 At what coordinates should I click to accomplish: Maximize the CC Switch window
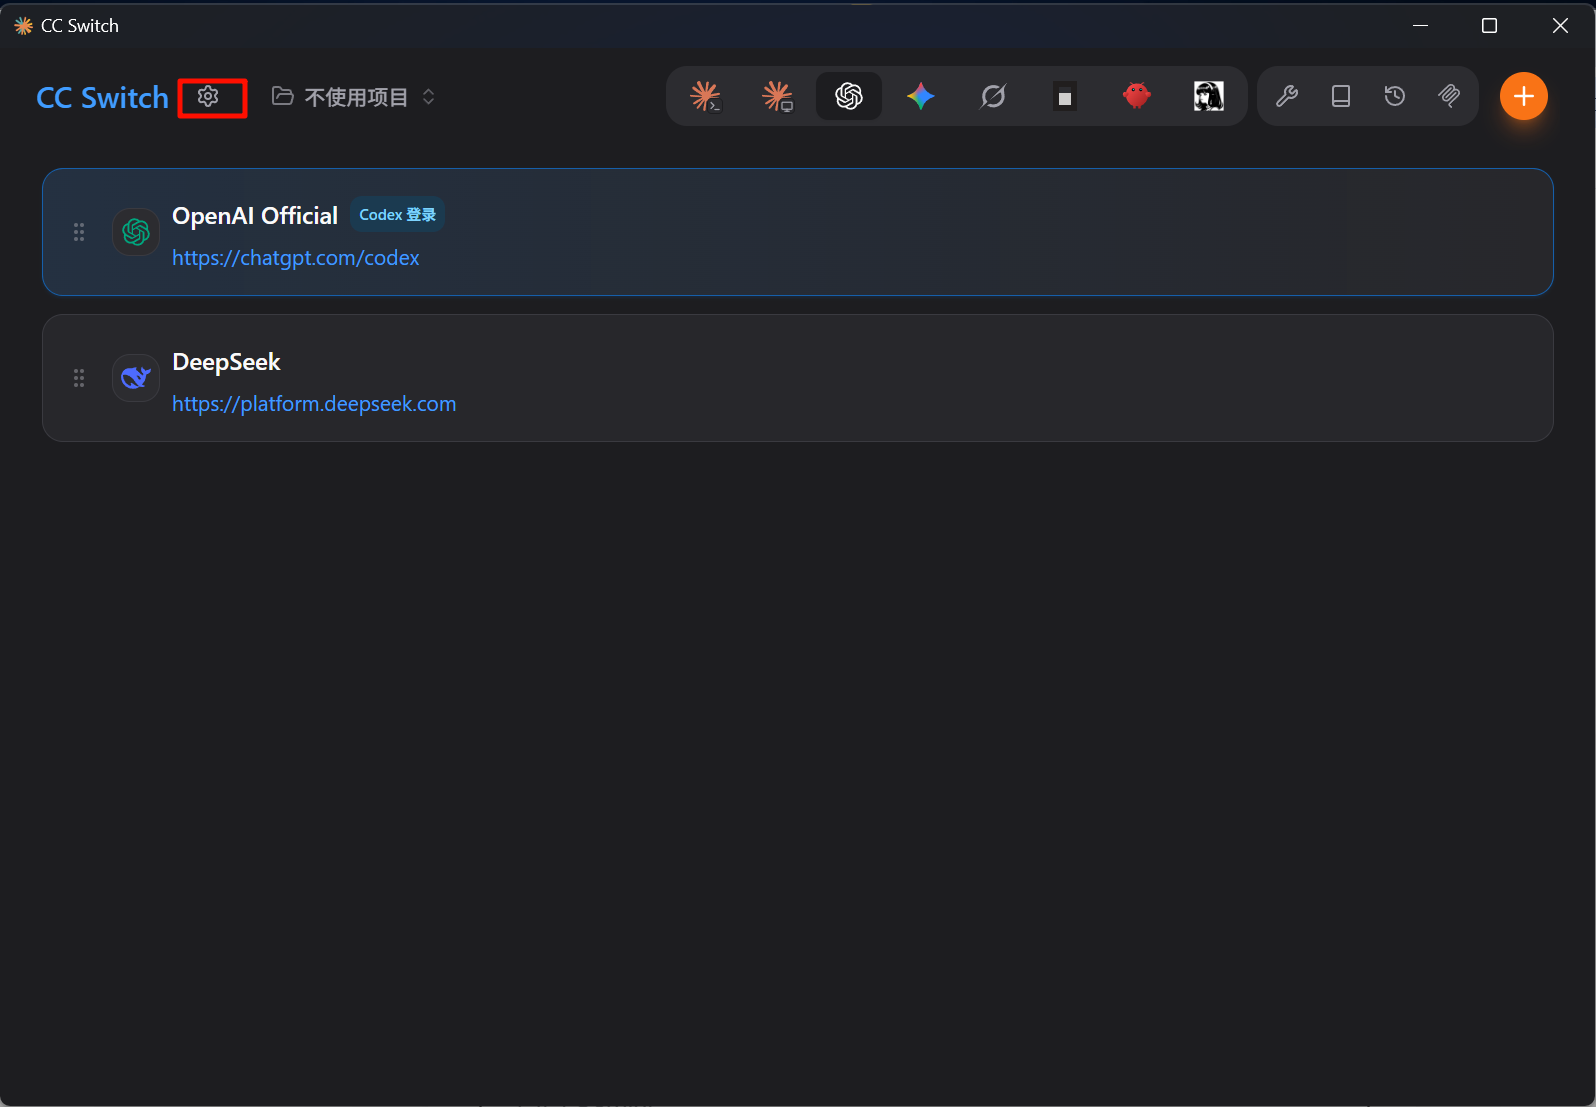coord(1490,26)
